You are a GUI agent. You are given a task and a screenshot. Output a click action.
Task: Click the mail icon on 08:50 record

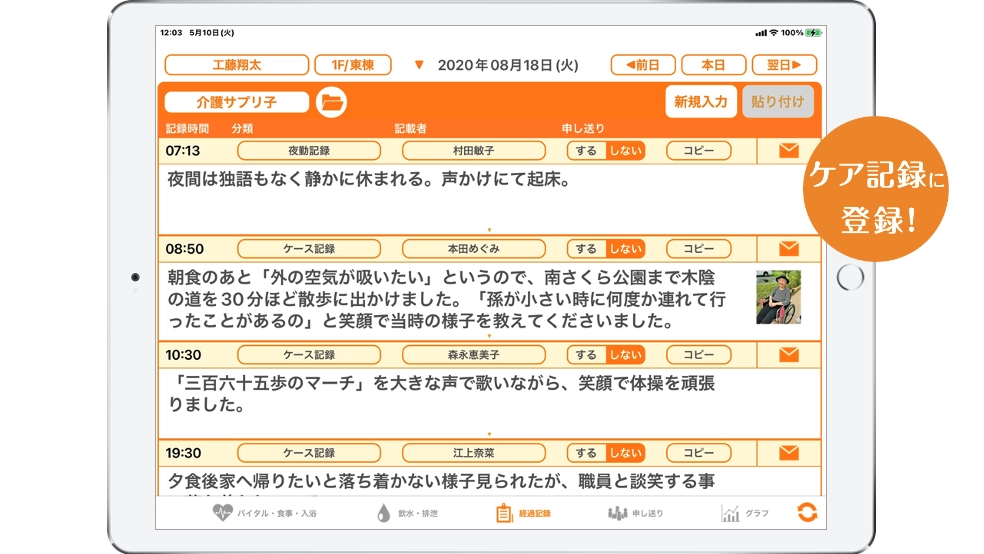(788, 249)
